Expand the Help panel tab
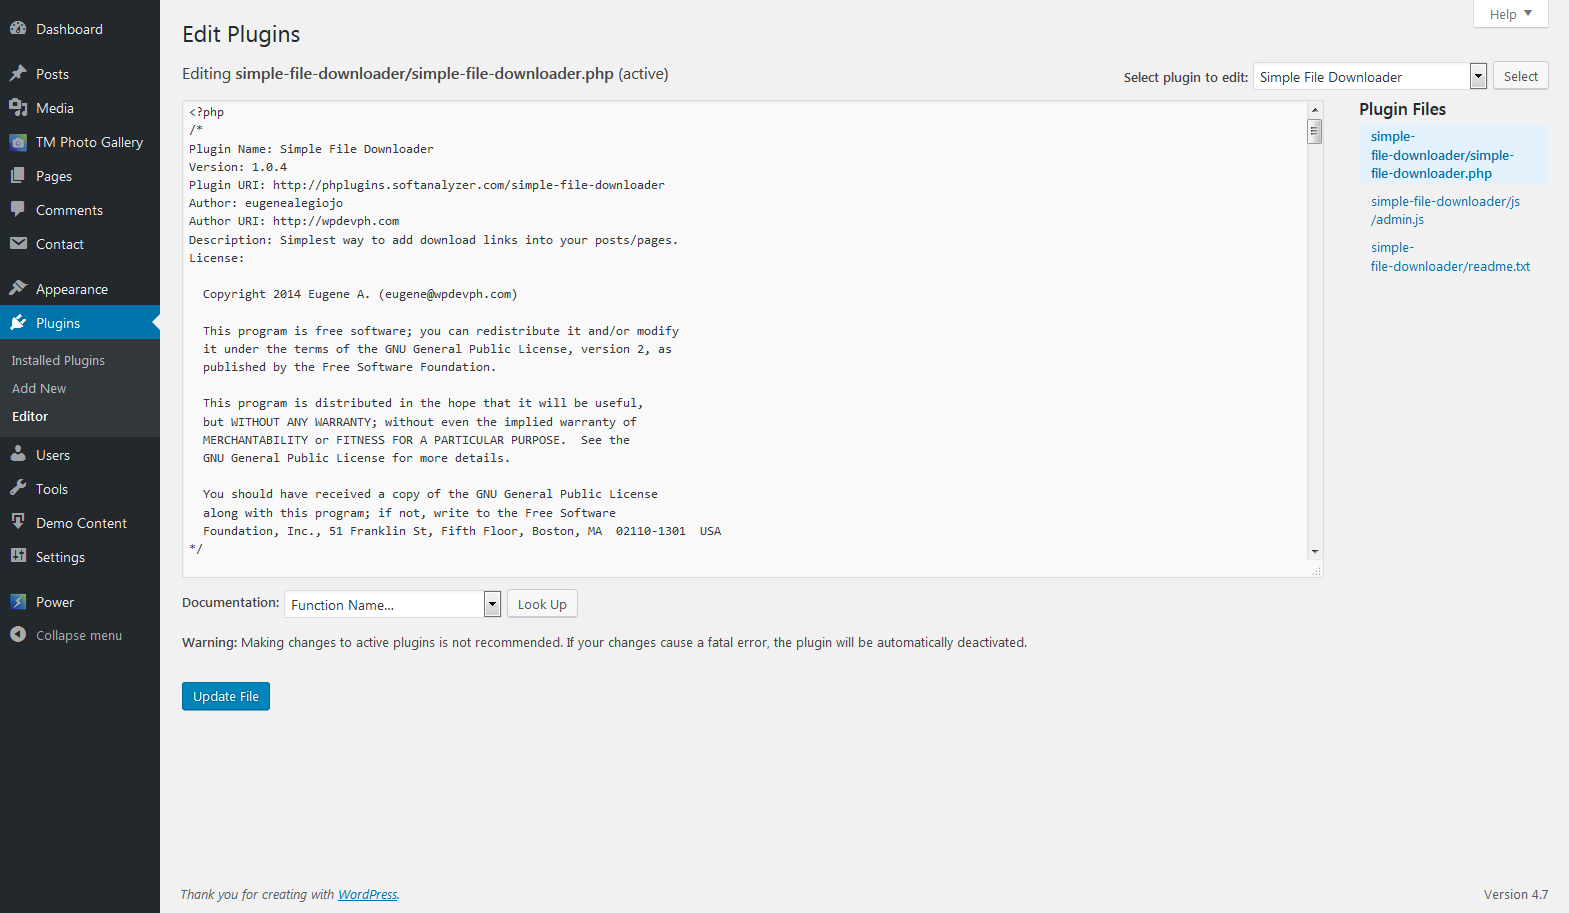 [x=1510, y=14]
